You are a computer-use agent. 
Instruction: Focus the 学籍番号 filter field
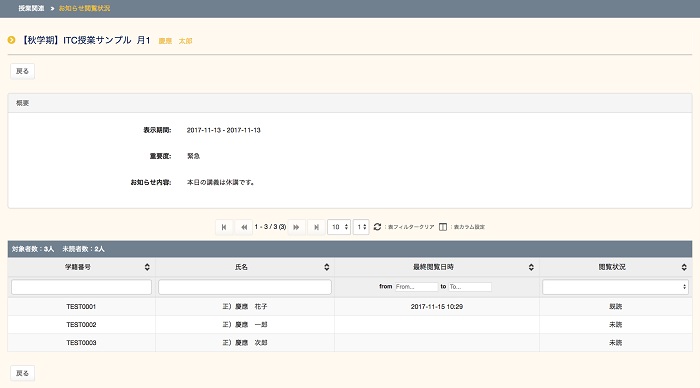click(81, 287)
